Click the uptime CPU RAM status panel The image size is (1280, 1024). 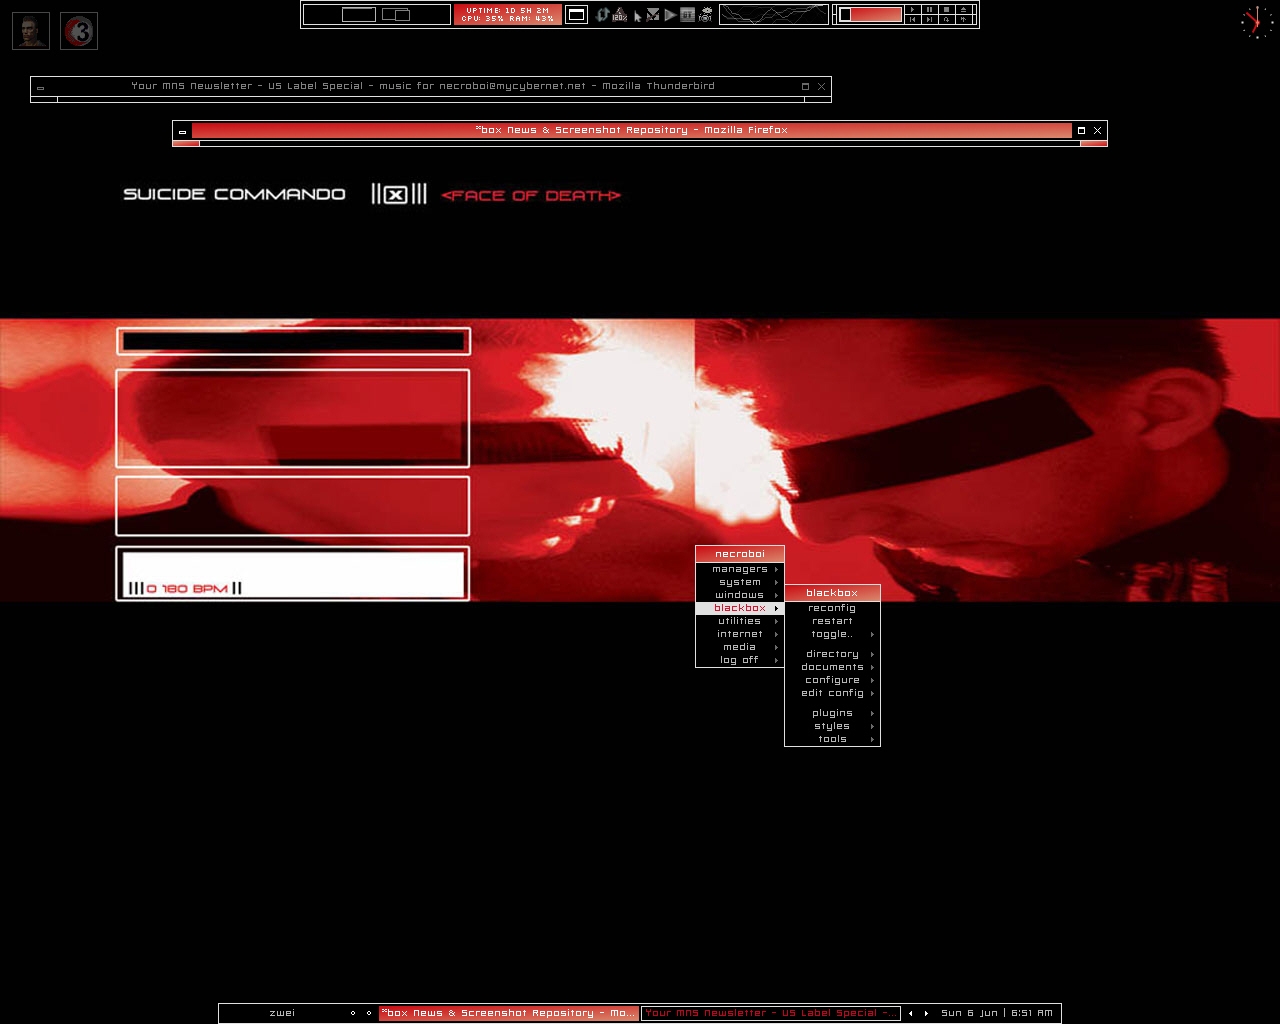tap(507, 14)
